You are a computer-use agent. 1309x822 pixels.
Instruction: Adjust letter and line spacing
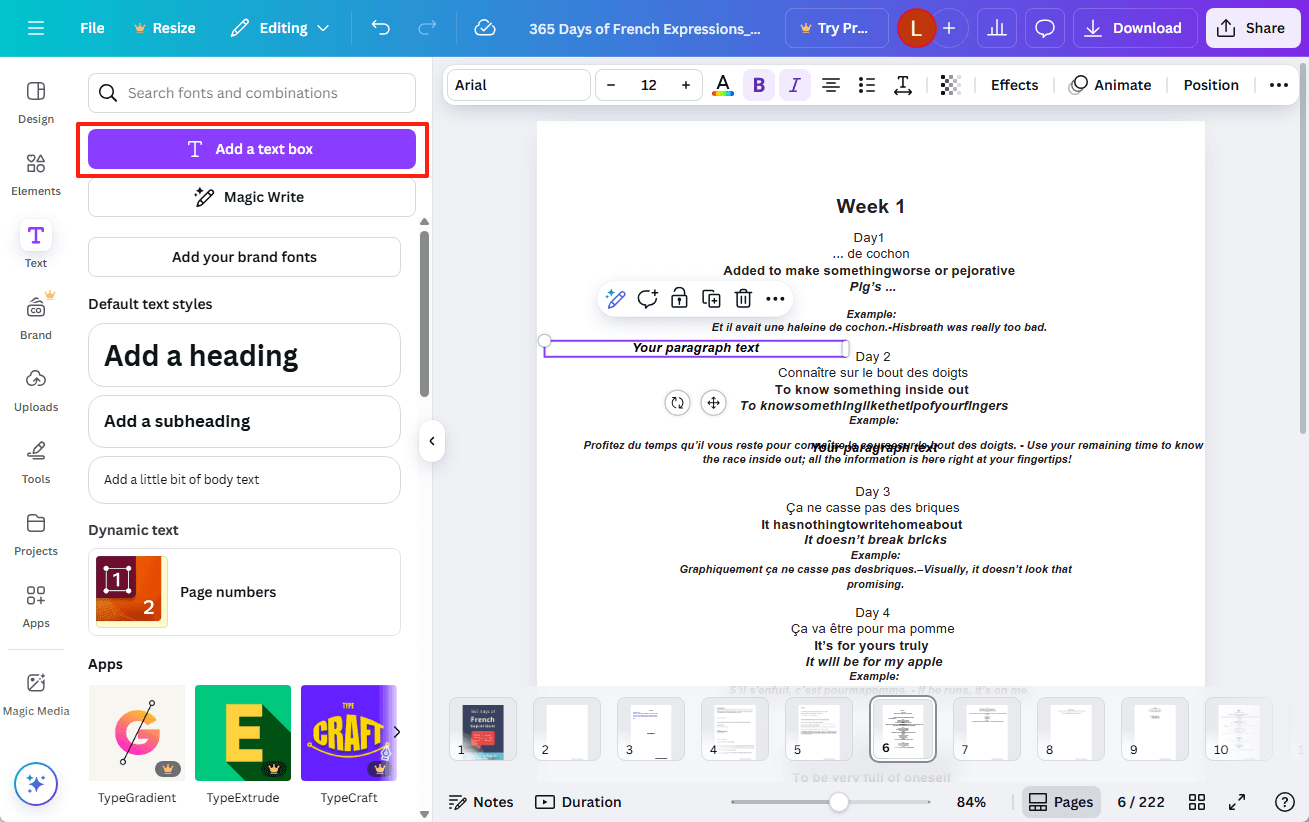pyautogui.click(x=903, y=85)
